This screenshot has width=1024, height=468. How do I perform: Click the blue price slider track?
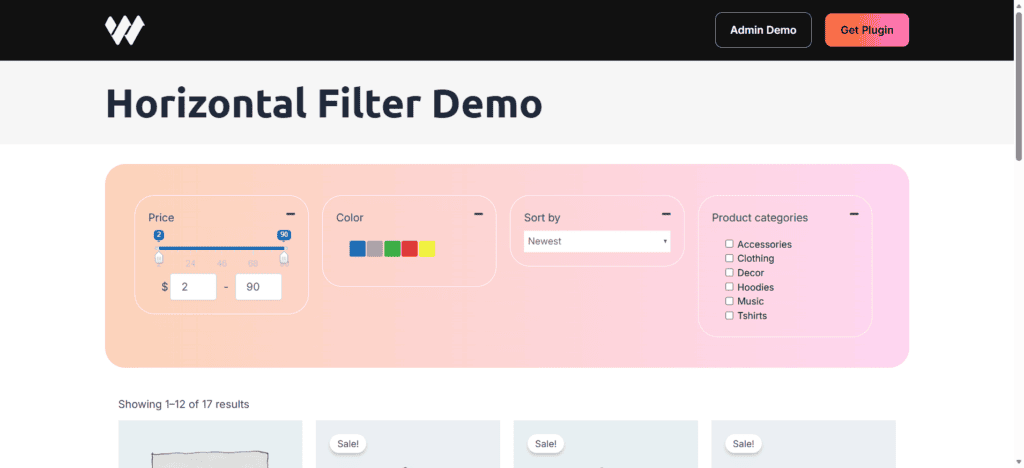221,248
